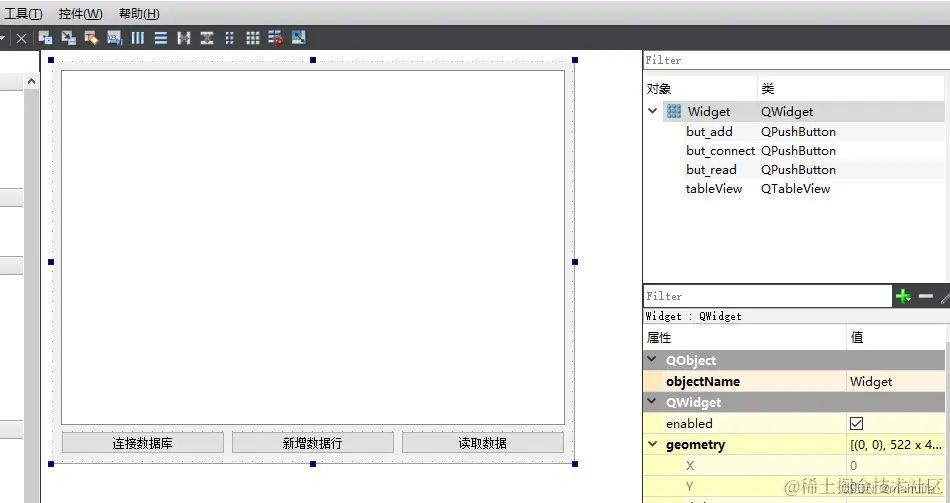The height and width of the screenshot is (503, 950).
Task: Click the enabled property label
Action: pyautogui.click(x=689, y=423)
